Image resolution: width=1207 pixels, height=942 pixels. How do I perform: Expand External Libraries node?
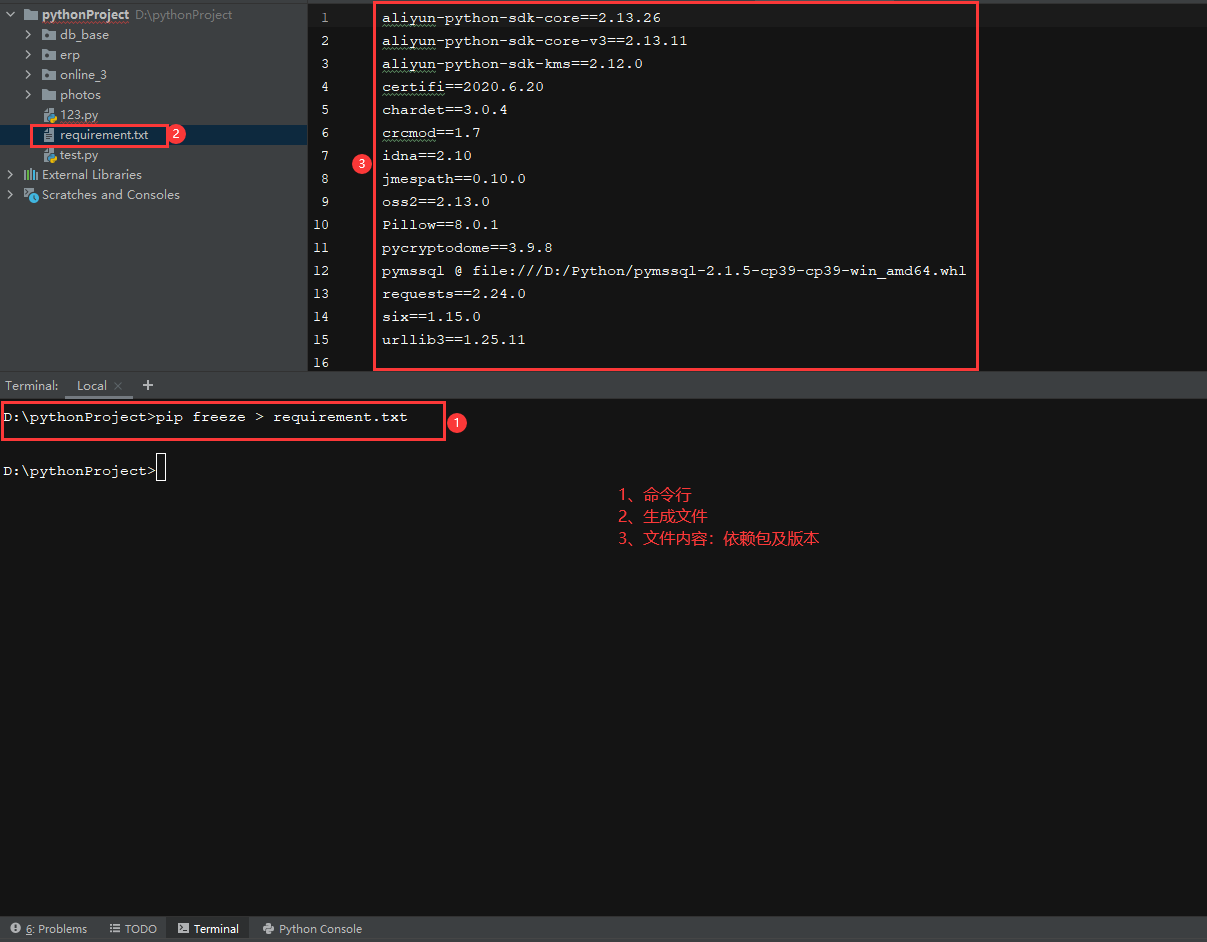pyautogui.click(x=10, y=175)
